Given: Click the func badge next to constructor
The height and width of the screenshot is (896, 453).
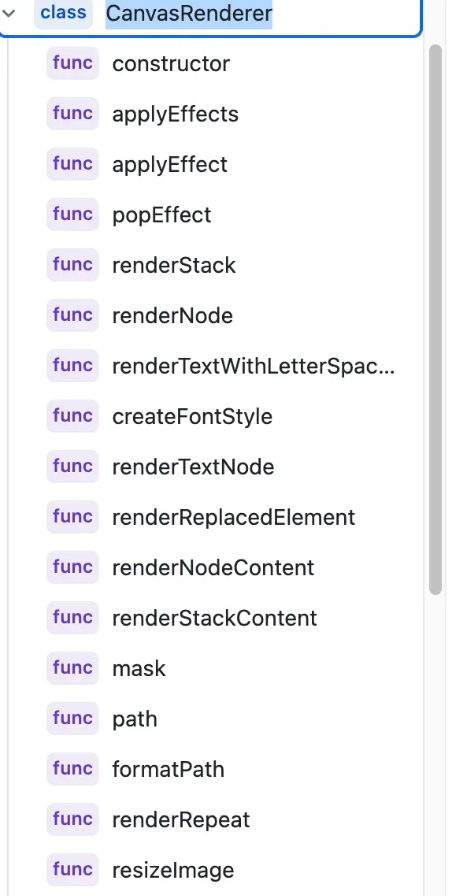Looking at the screenshot, I should 73,63.
